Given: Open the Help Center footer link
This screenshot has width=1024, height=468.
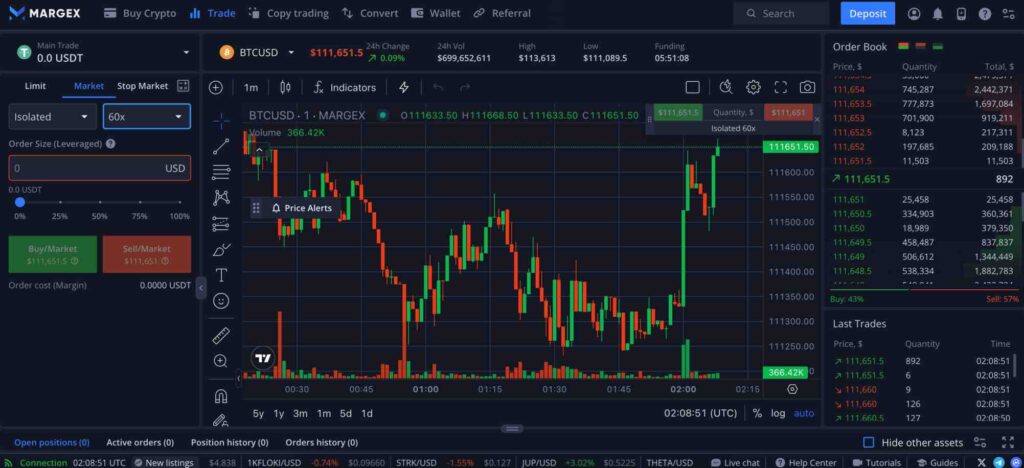Looking at the screenshot, I should pos(806,463).
